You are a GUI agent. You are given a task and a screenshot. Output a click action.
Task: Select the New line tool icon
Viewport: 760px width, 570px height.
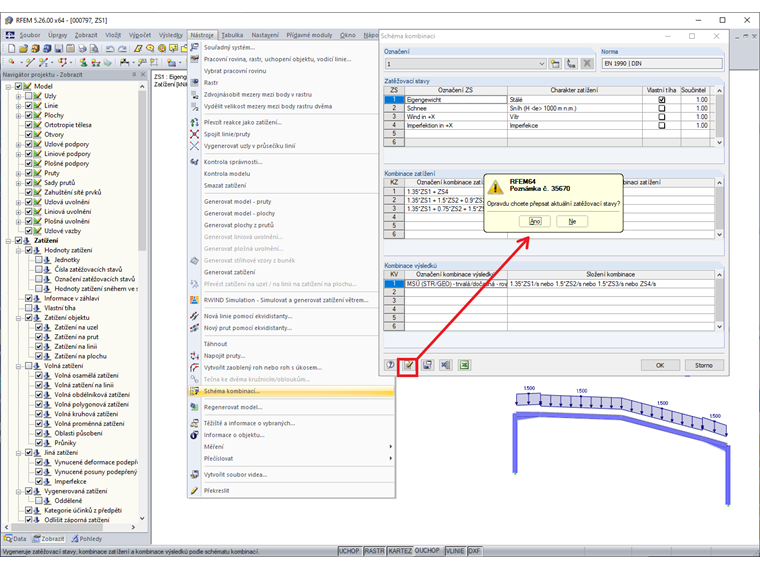pos(30,62)
